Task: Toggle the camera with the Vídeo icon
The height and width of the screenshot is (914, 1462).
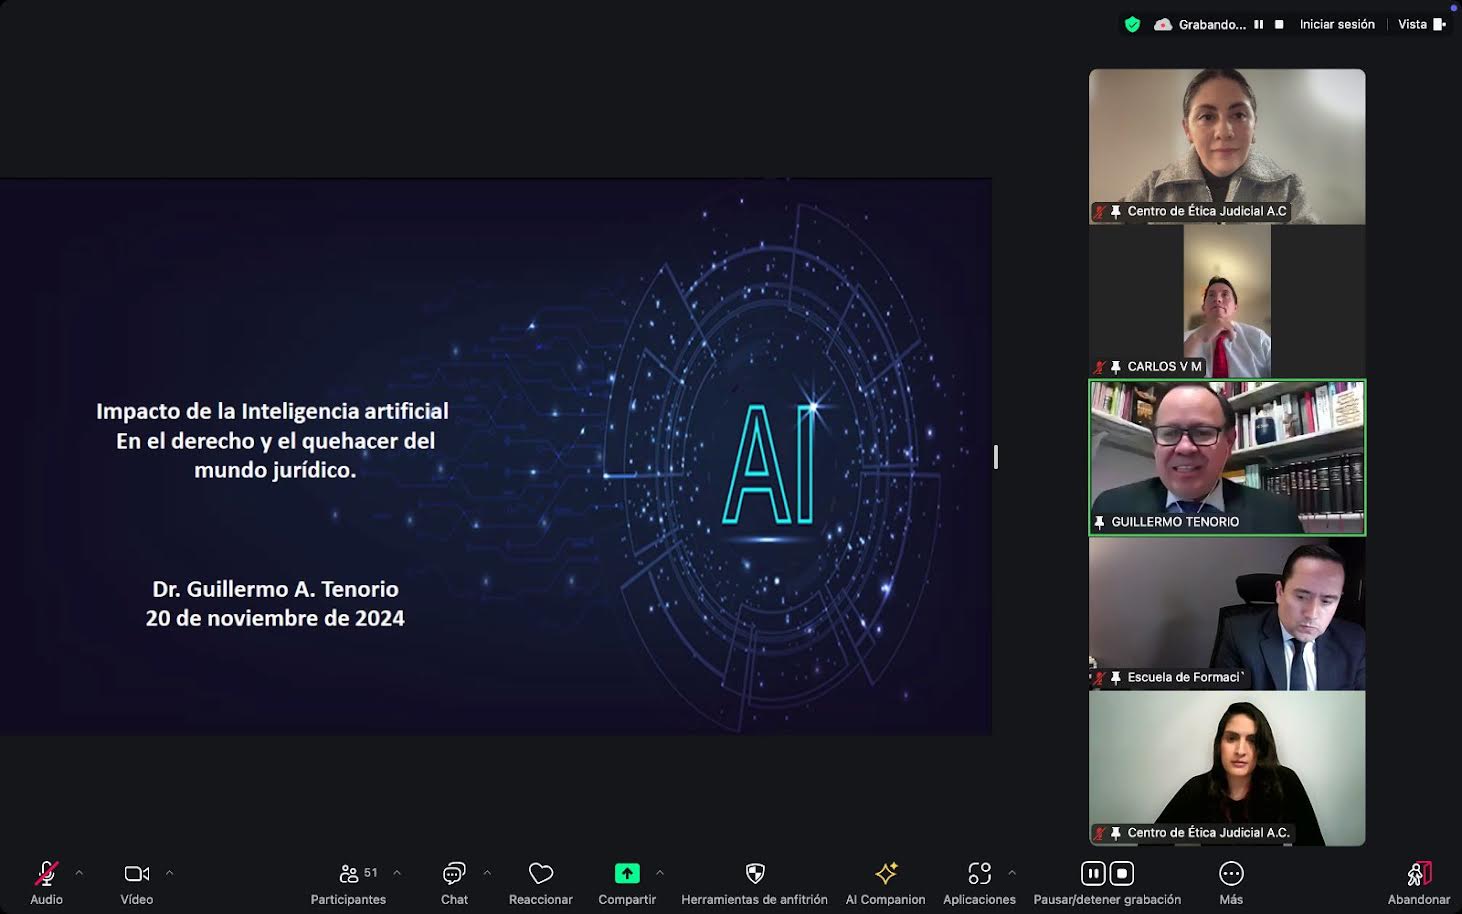Action: click(137, 874)
